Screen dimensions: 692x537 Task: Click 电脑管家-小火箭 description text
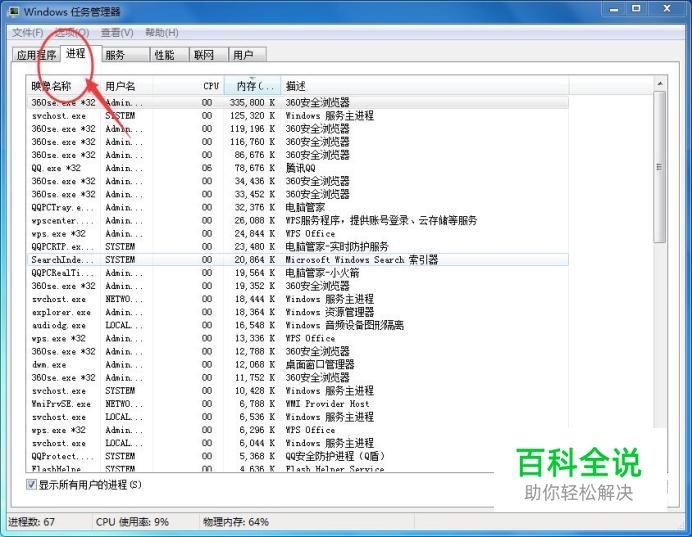[323, 273]
